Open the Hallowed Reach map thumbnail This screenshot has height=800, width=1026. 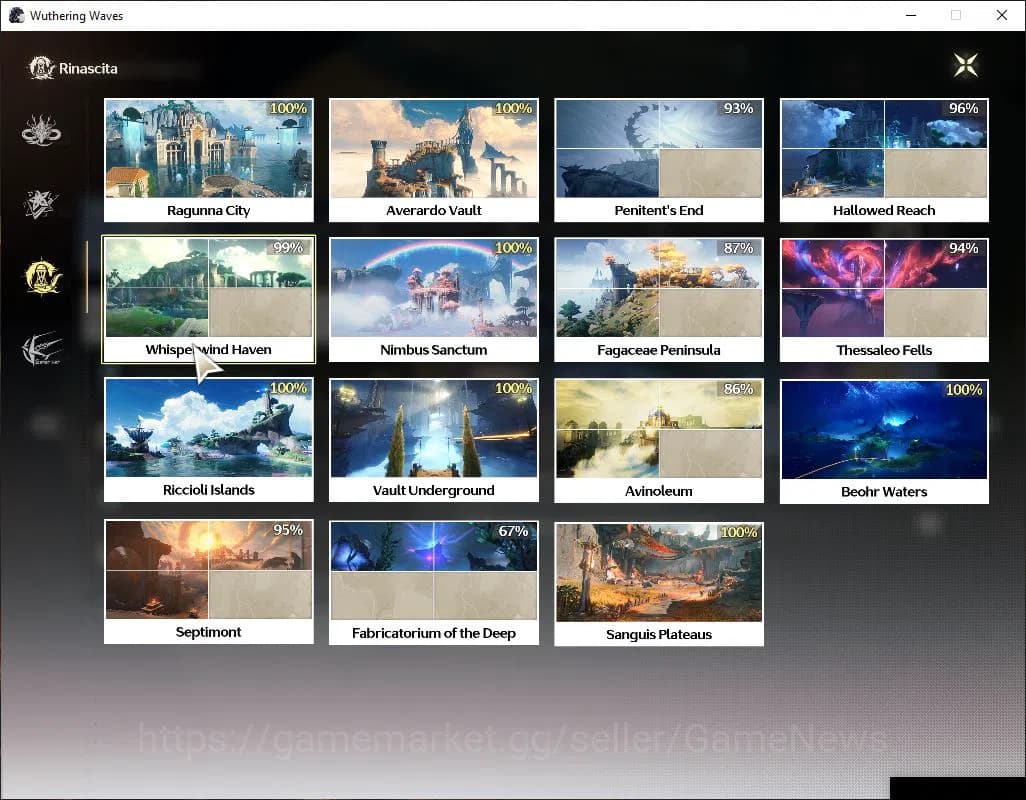883,150
